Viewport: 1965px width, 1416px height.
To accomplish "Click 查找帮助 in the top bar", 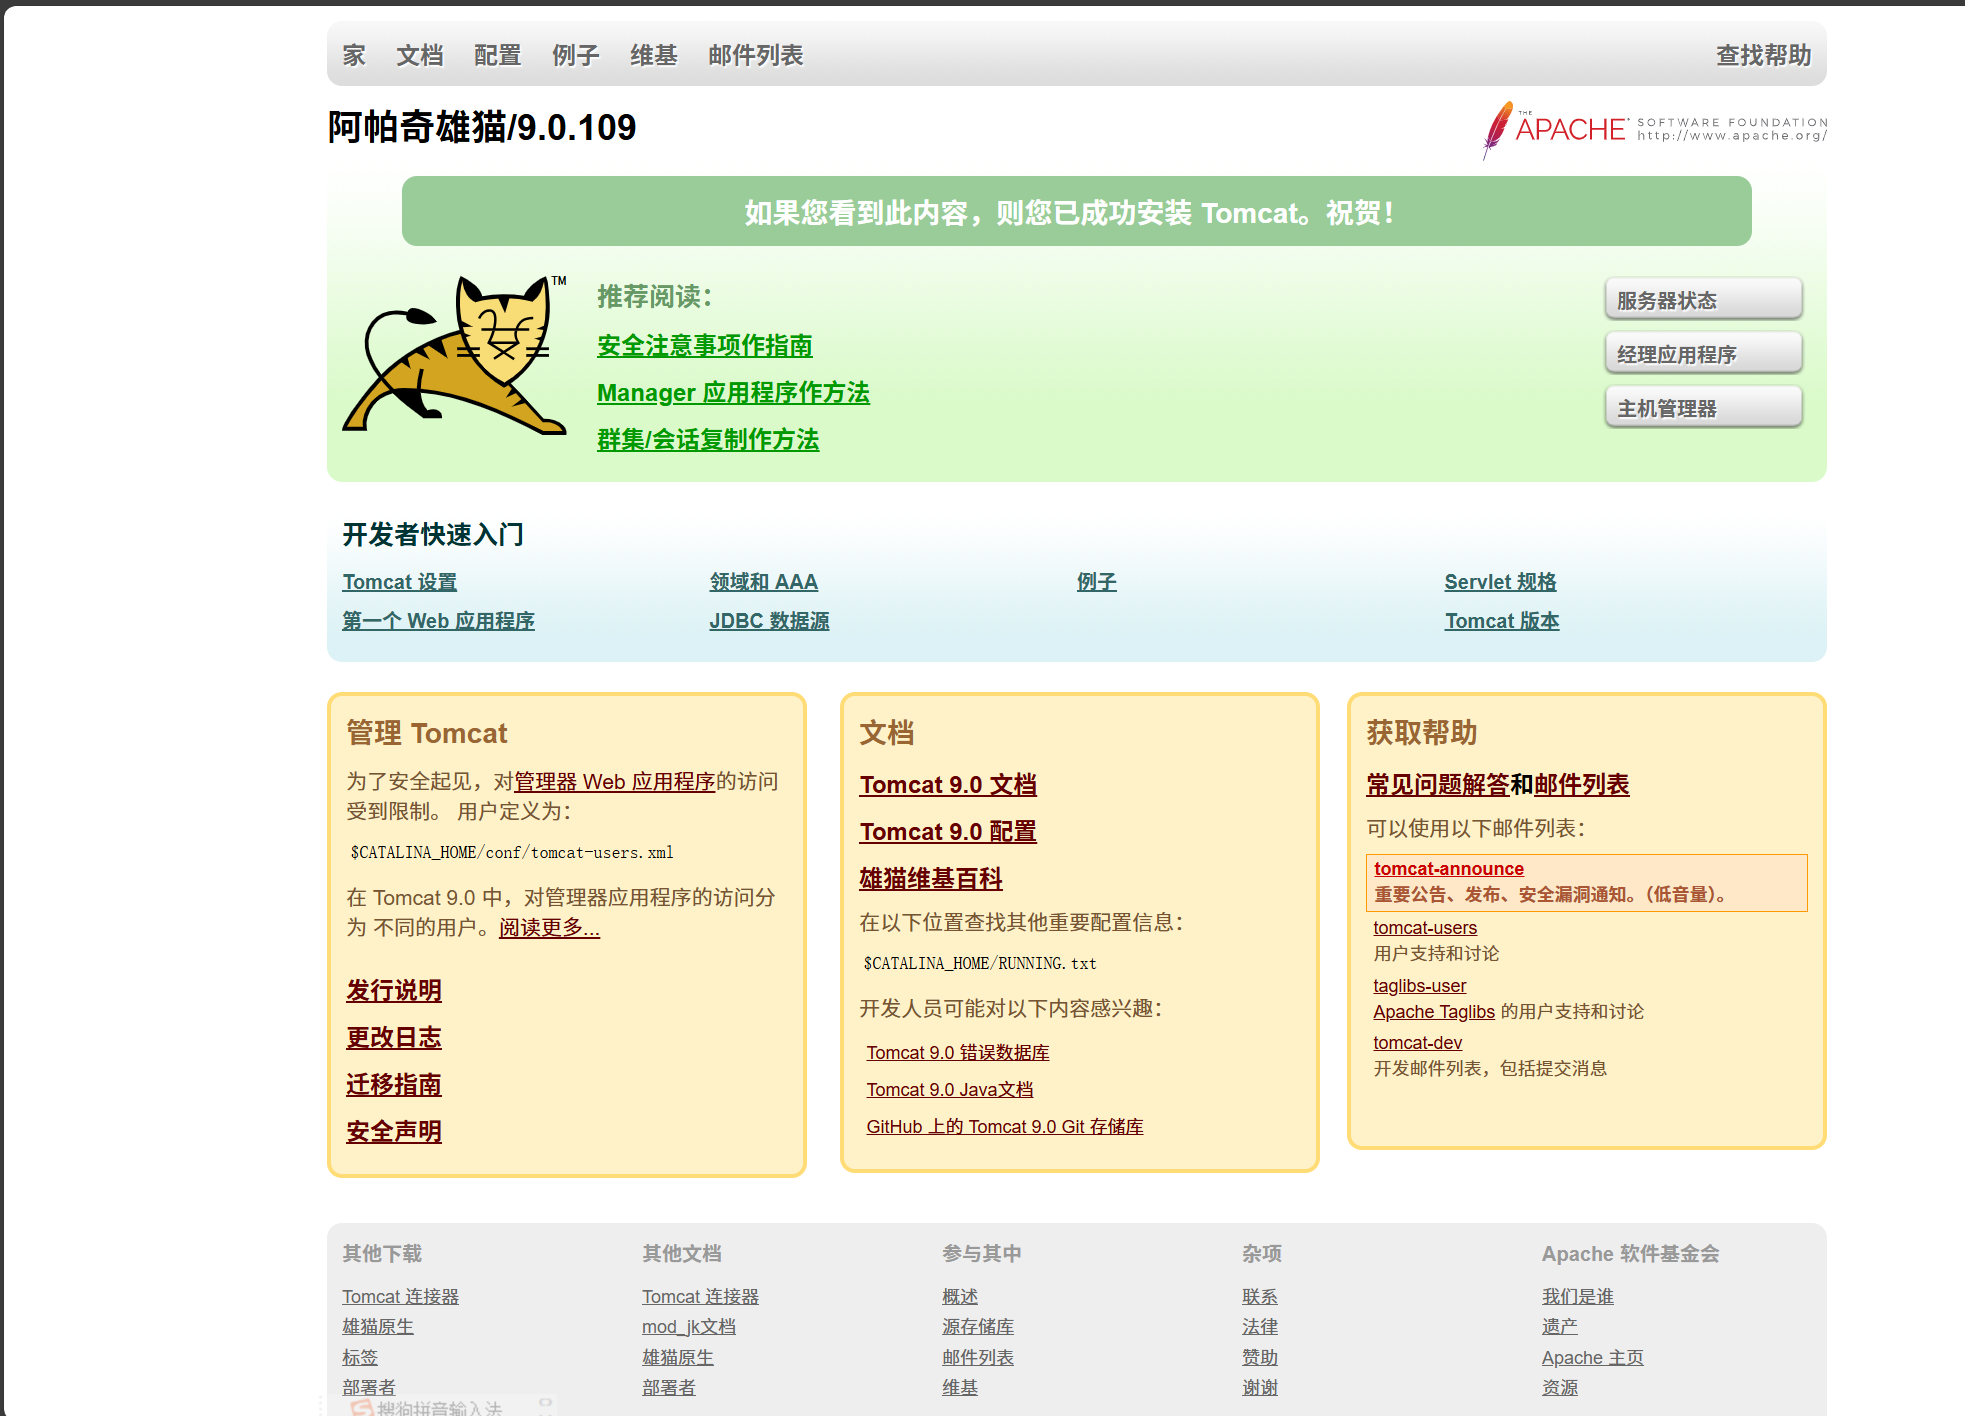I will 1764,55.
